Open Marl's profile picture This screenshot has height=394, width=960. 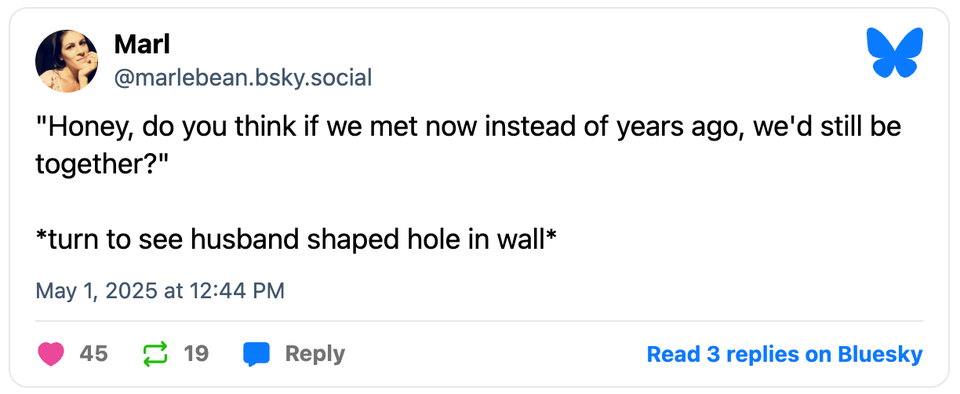[66, 61]
